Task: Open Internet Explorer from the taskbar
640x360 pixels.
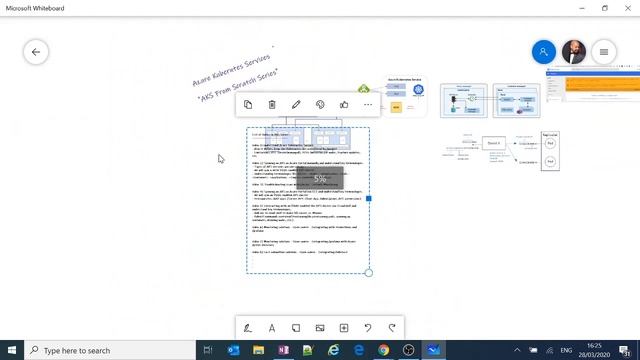Action: click(x=333, y=350)
